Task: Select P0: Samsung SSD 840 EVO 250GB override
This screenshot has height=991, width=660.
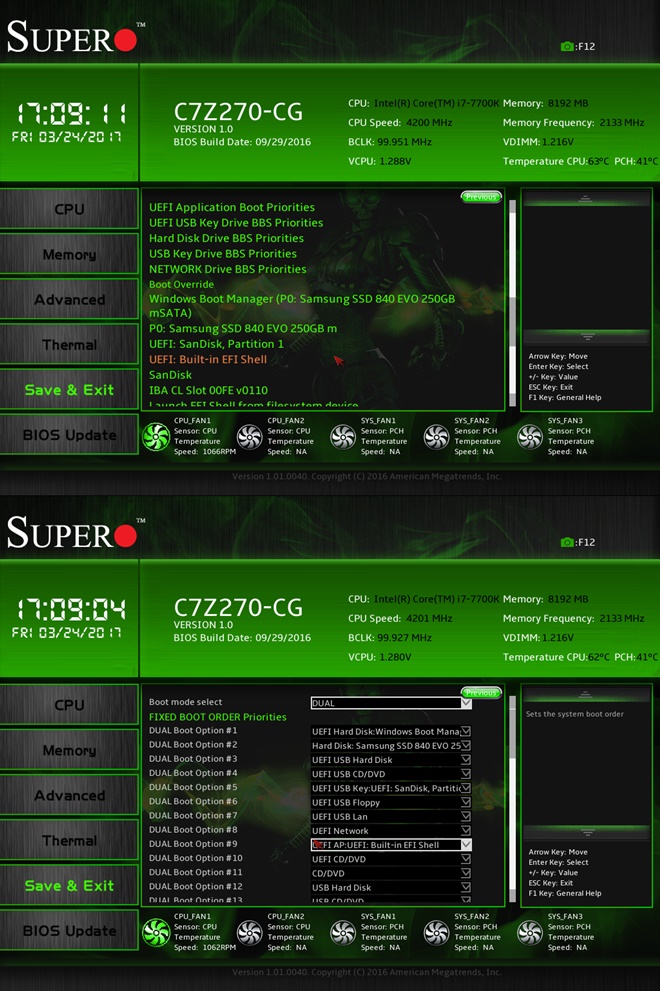Action: click(x=243, y=329)
